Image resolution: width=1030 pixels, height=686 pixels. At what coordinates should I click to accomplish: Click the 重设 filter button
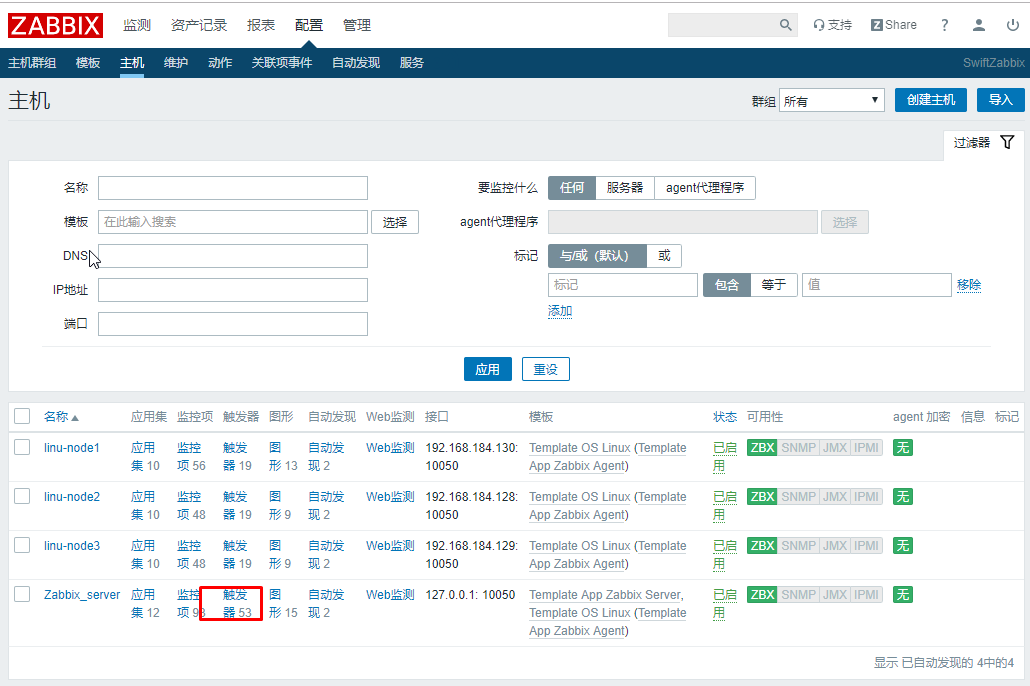(x=545, y=369)
